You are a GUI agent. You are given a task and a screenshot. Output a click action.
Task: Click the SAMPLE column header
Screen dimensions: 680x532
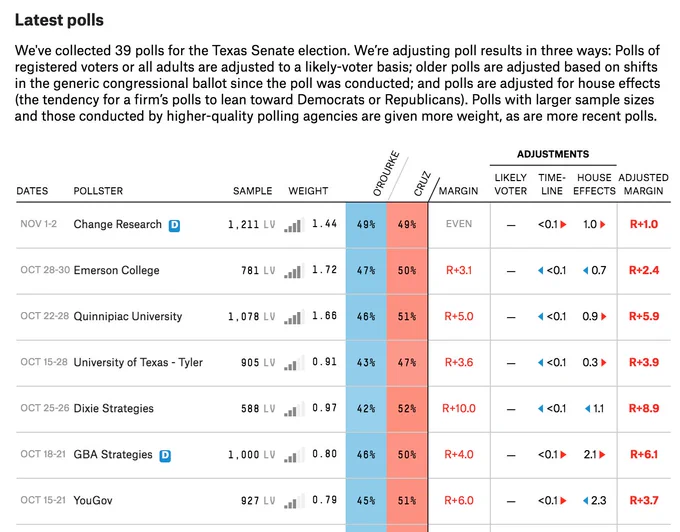click(x=252, y=191)
